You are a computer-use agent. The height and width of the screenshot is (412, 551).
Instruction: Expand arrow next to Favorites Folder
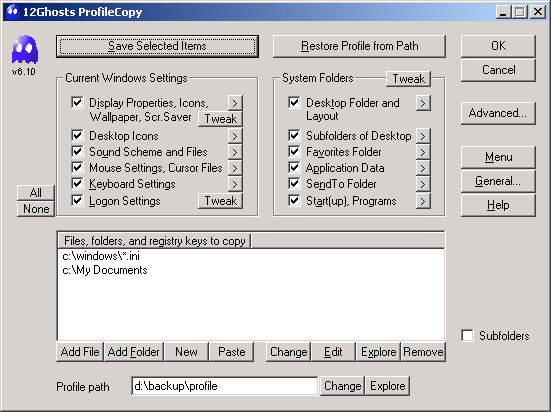pyautogui.click(x=423, y=152)
